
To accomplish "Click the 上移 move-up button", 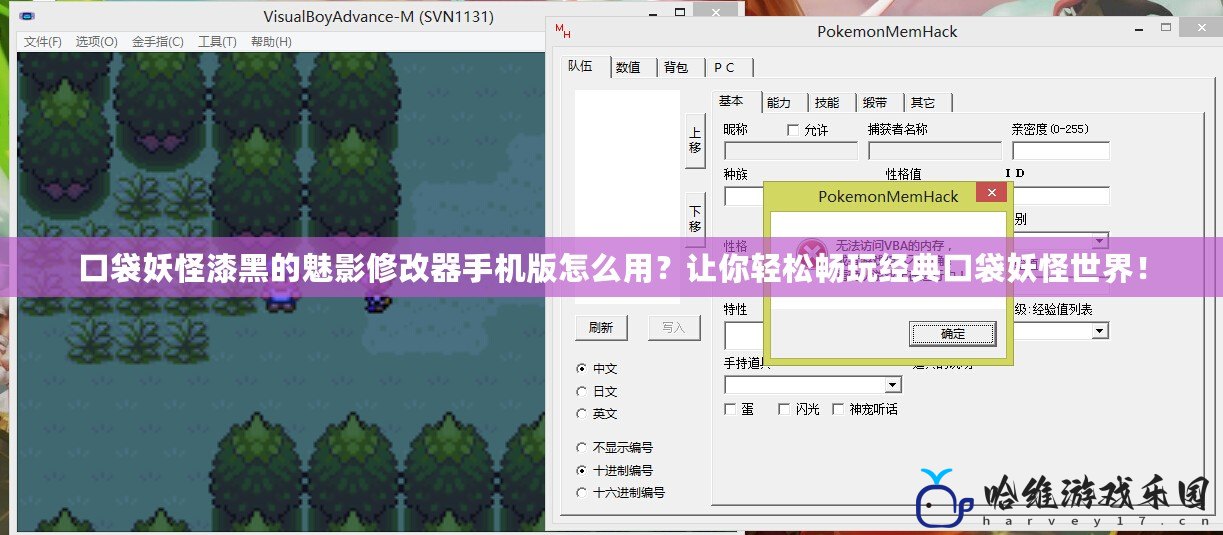I will pyautogui.click(x=695, y=139).
